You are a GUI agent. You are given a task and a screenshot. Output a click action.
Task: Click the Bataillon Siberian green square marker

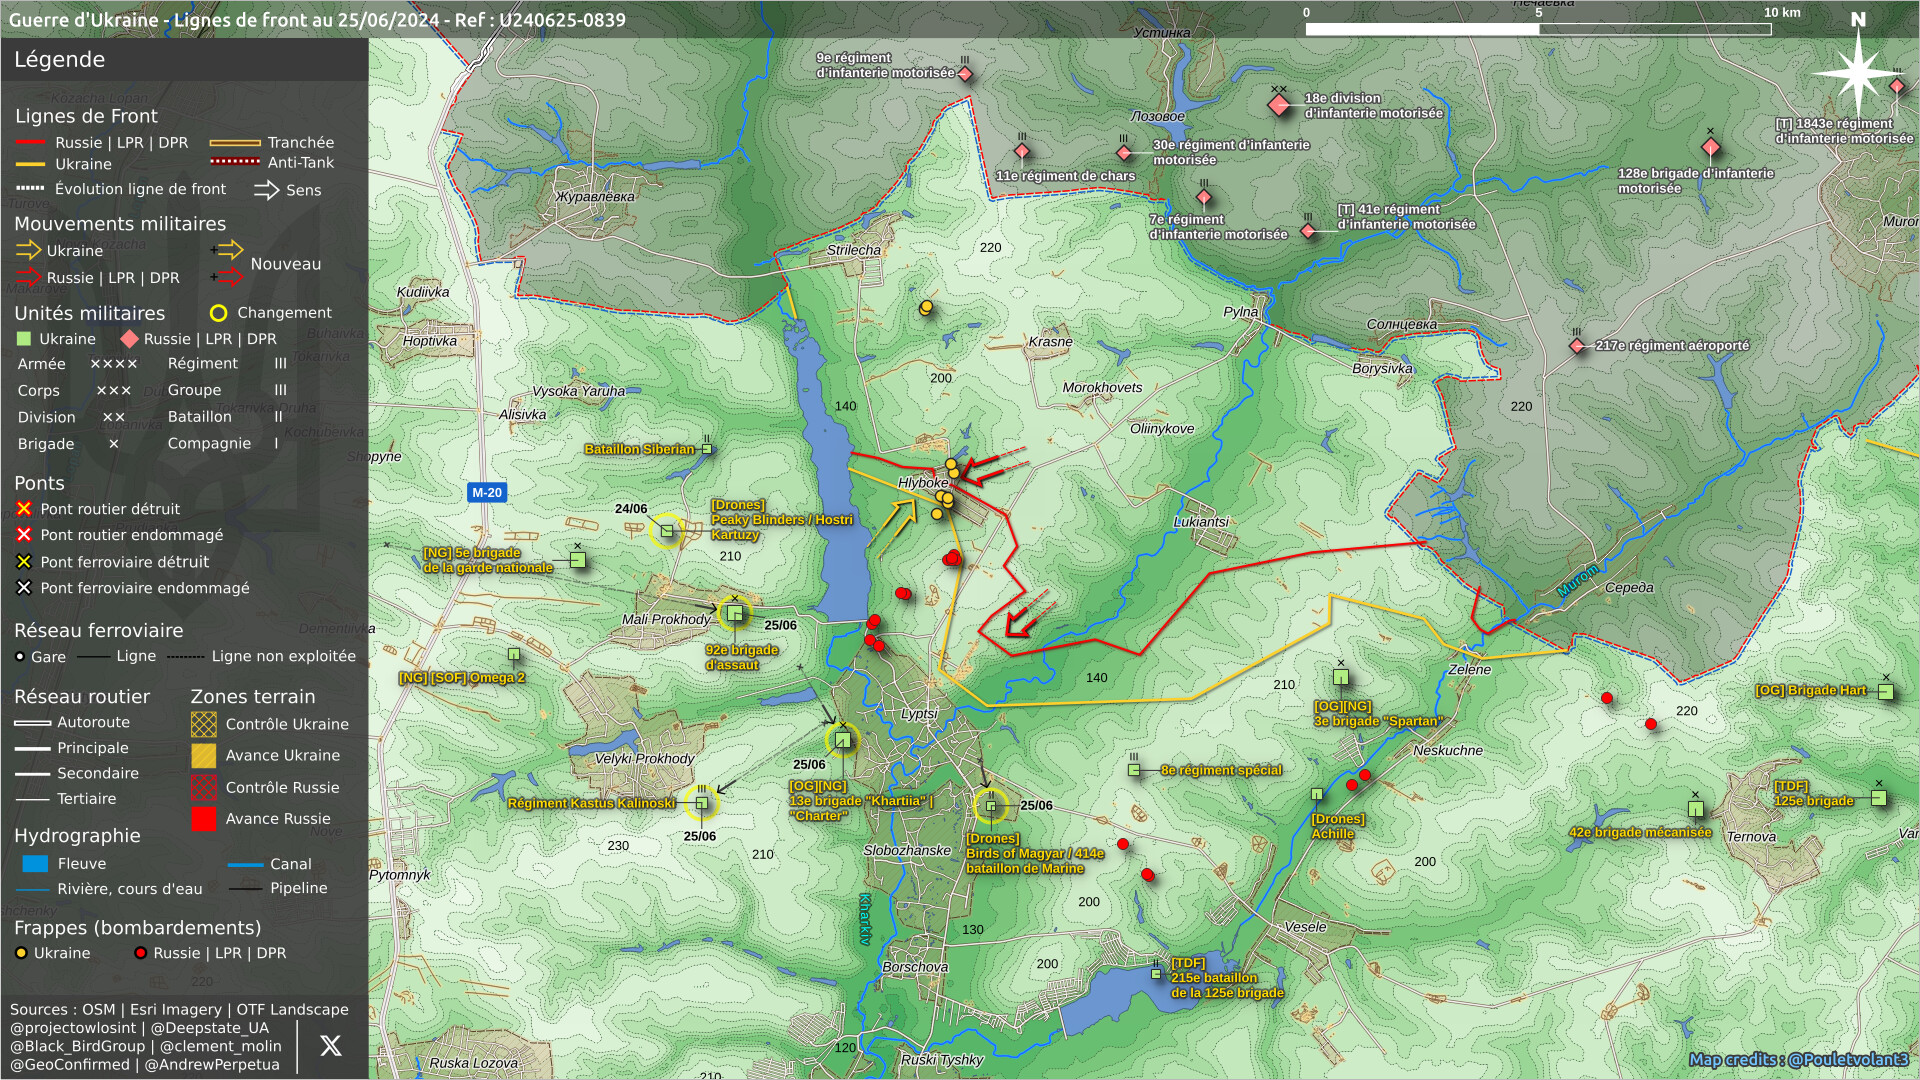click(707, 449)
